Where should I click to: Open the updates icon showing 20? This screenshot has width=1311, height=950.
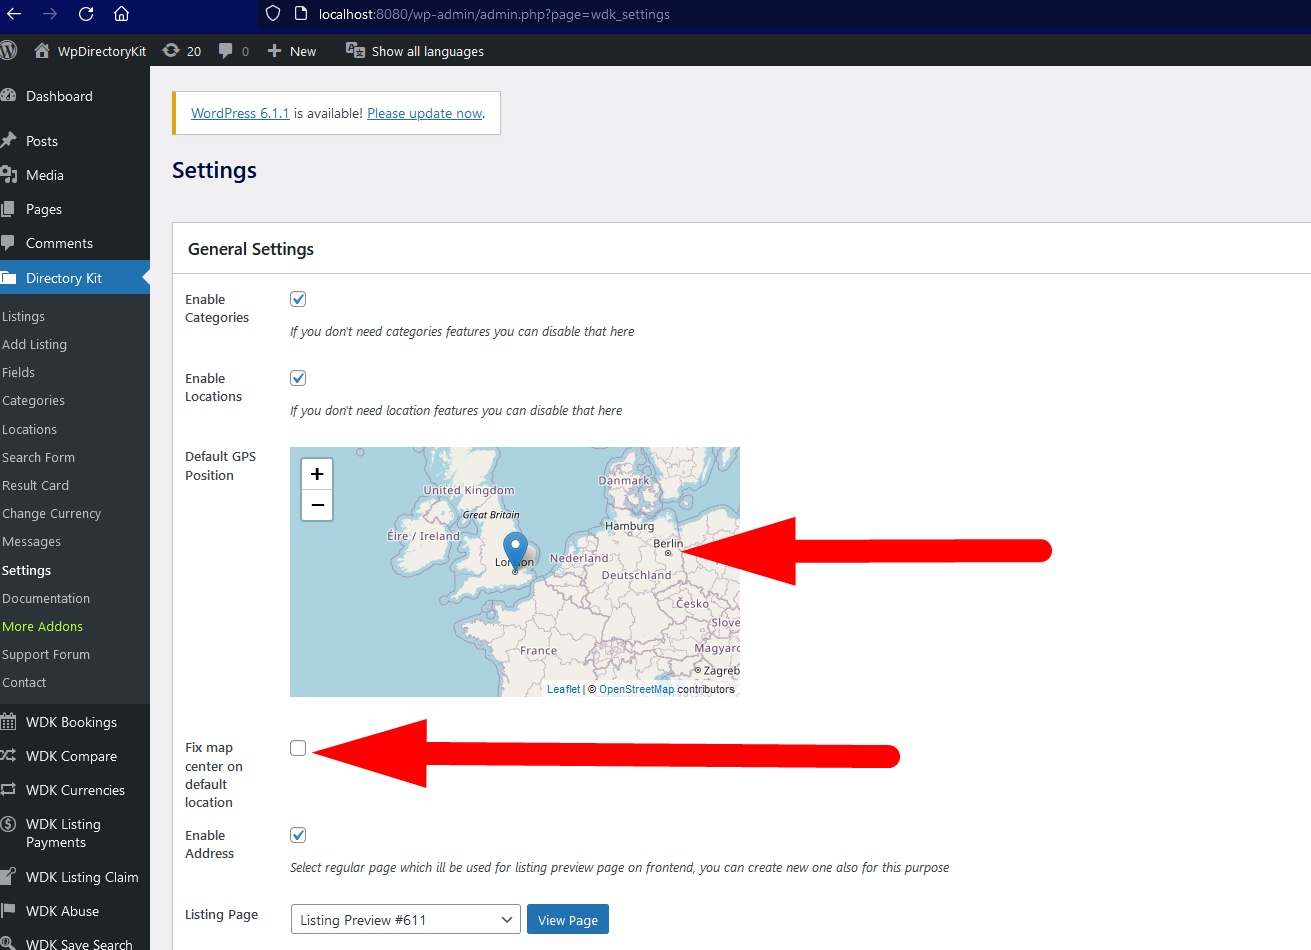pyautogui.click(x=171, y=50)
